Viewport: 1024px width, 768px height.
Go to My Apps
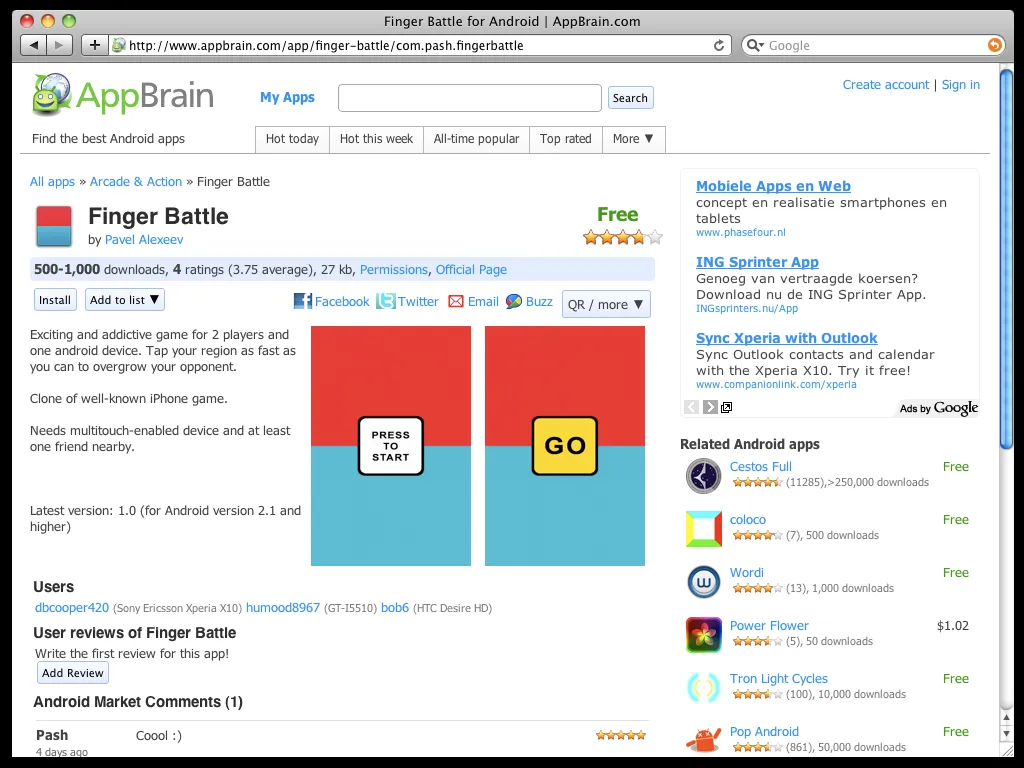click(x=287, y=97)
